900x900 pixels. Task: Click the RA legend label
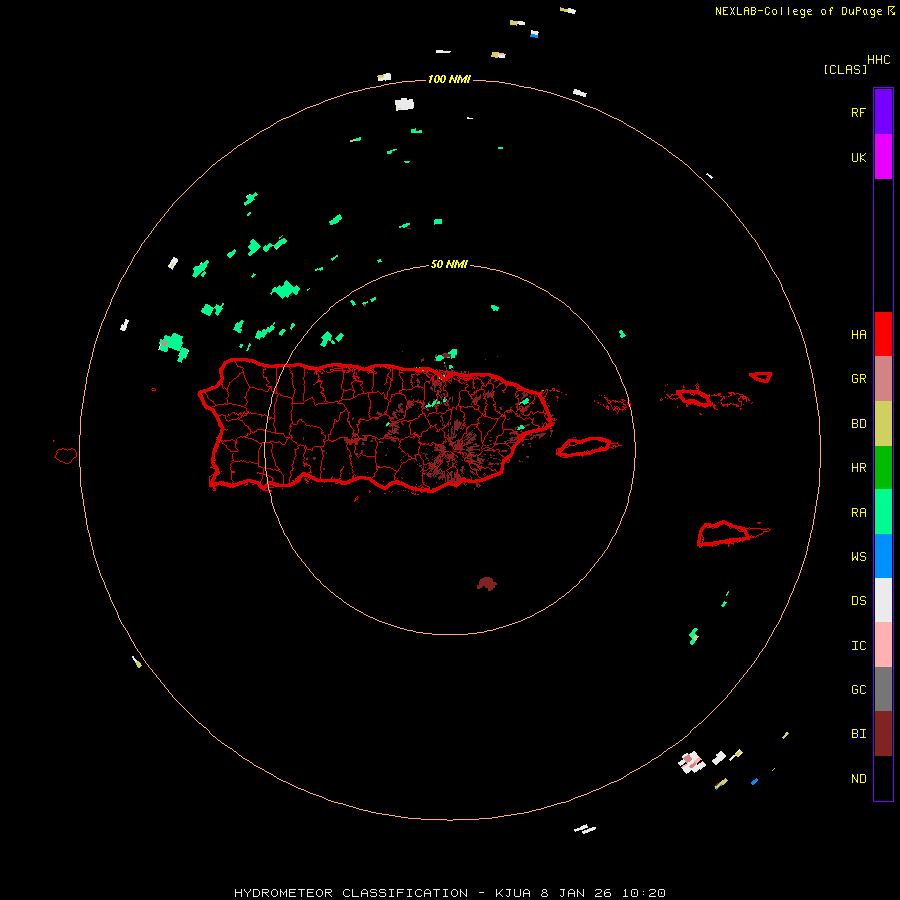(858, 513)
